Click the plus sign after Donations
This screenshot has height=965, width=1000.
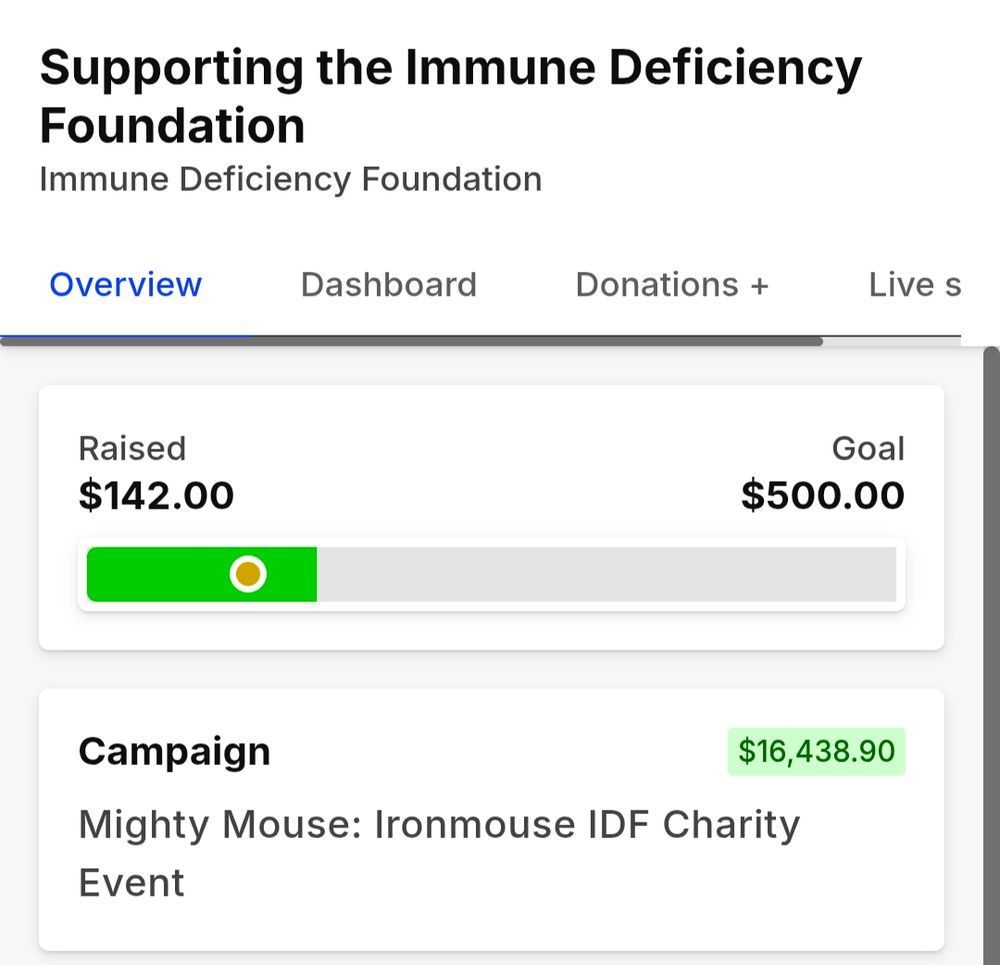pyautogui.click(x=760, y=286)
